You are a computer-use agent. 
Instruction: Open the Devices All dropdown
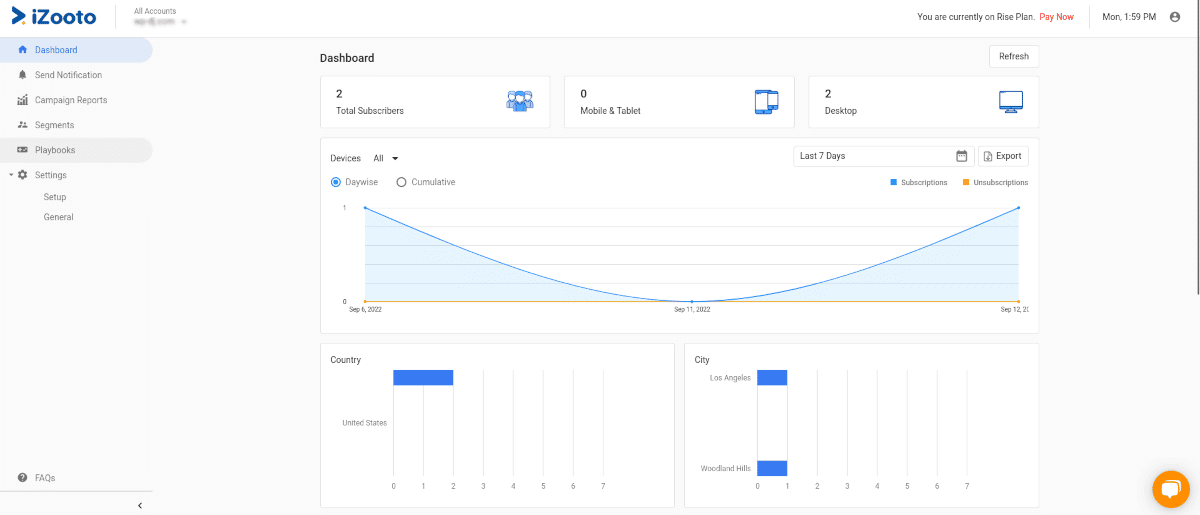[x=386, y=158]
